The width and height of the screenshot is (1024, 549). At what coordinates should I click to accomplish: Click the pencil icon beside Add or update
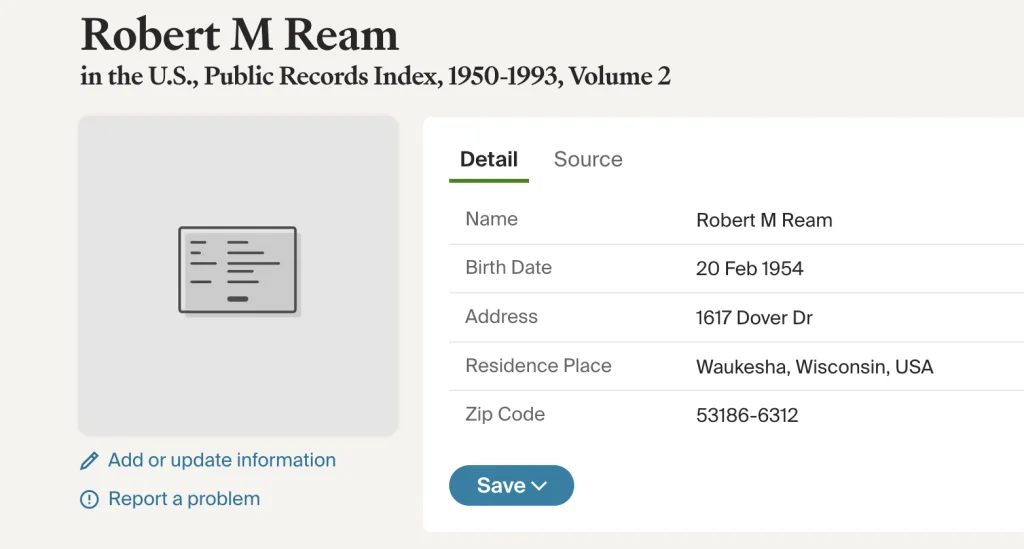pyautogui.click(x=90, y=461)
